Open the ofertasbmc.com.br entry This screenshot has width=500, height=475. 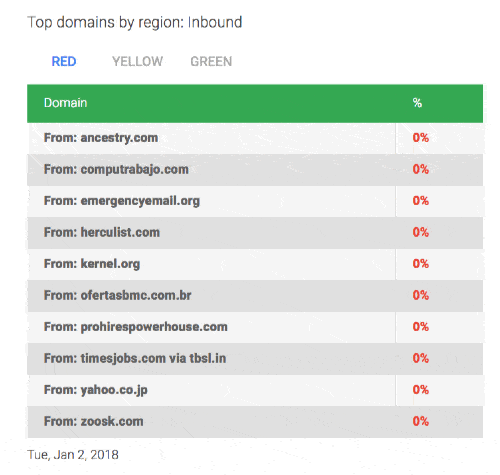(x=255, y=296)
